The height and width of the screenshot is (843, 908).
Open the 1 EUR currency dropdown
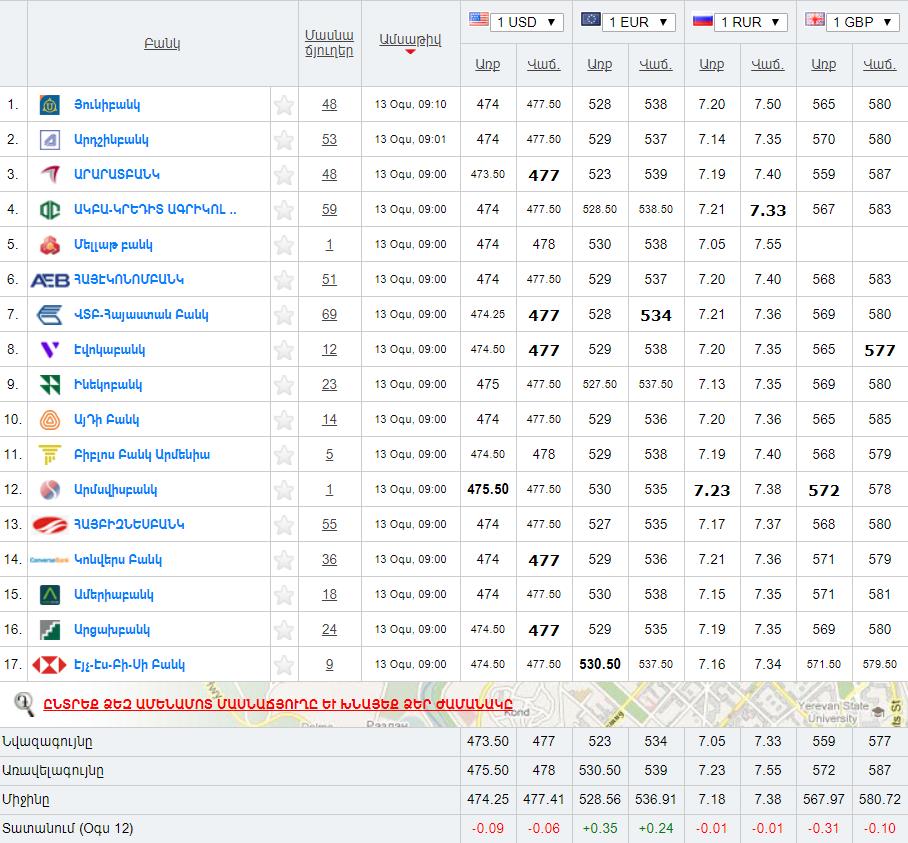click(x=642, y=22)
